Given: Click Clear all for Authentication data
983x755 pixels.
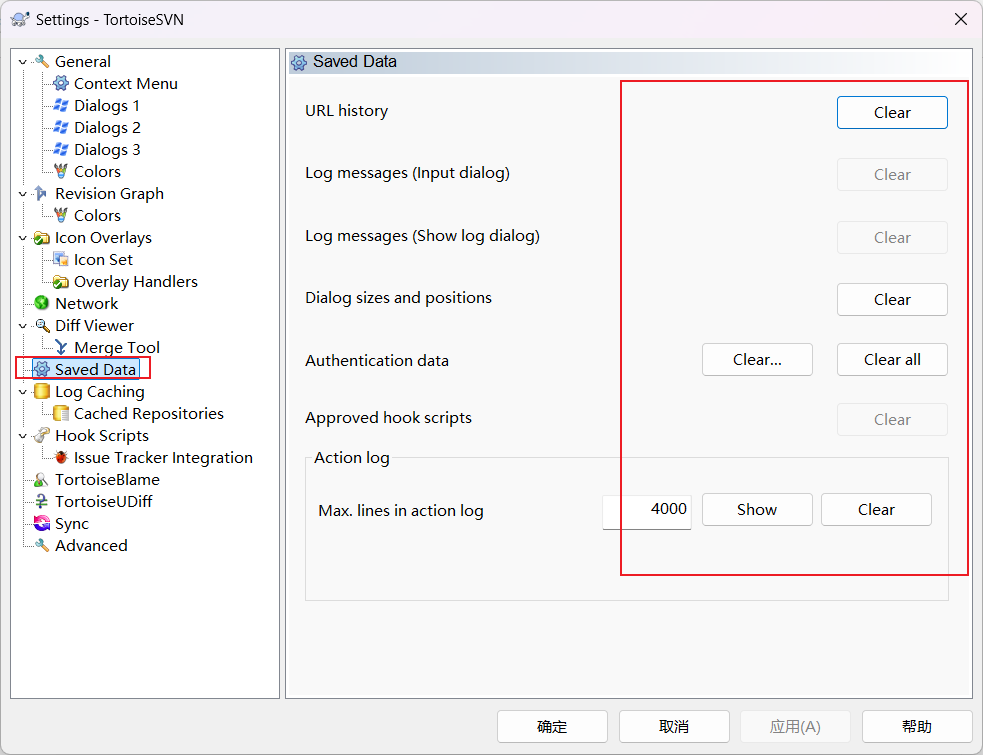Looking at the screenshot, I should pos(892,359).
